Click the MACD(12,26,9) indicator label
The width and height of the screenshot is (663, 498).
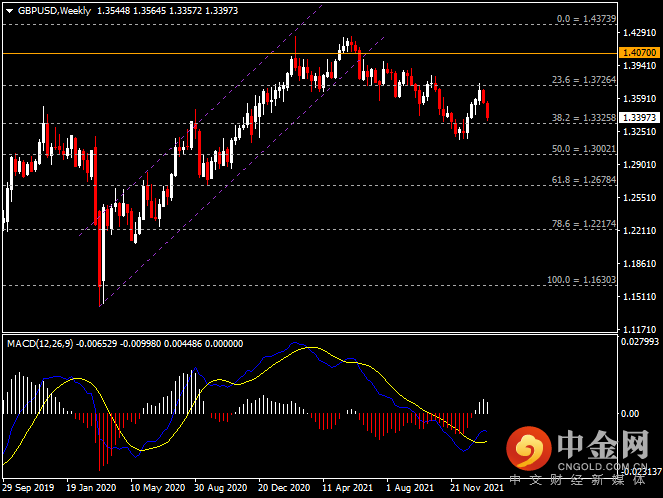pos(40,343)
